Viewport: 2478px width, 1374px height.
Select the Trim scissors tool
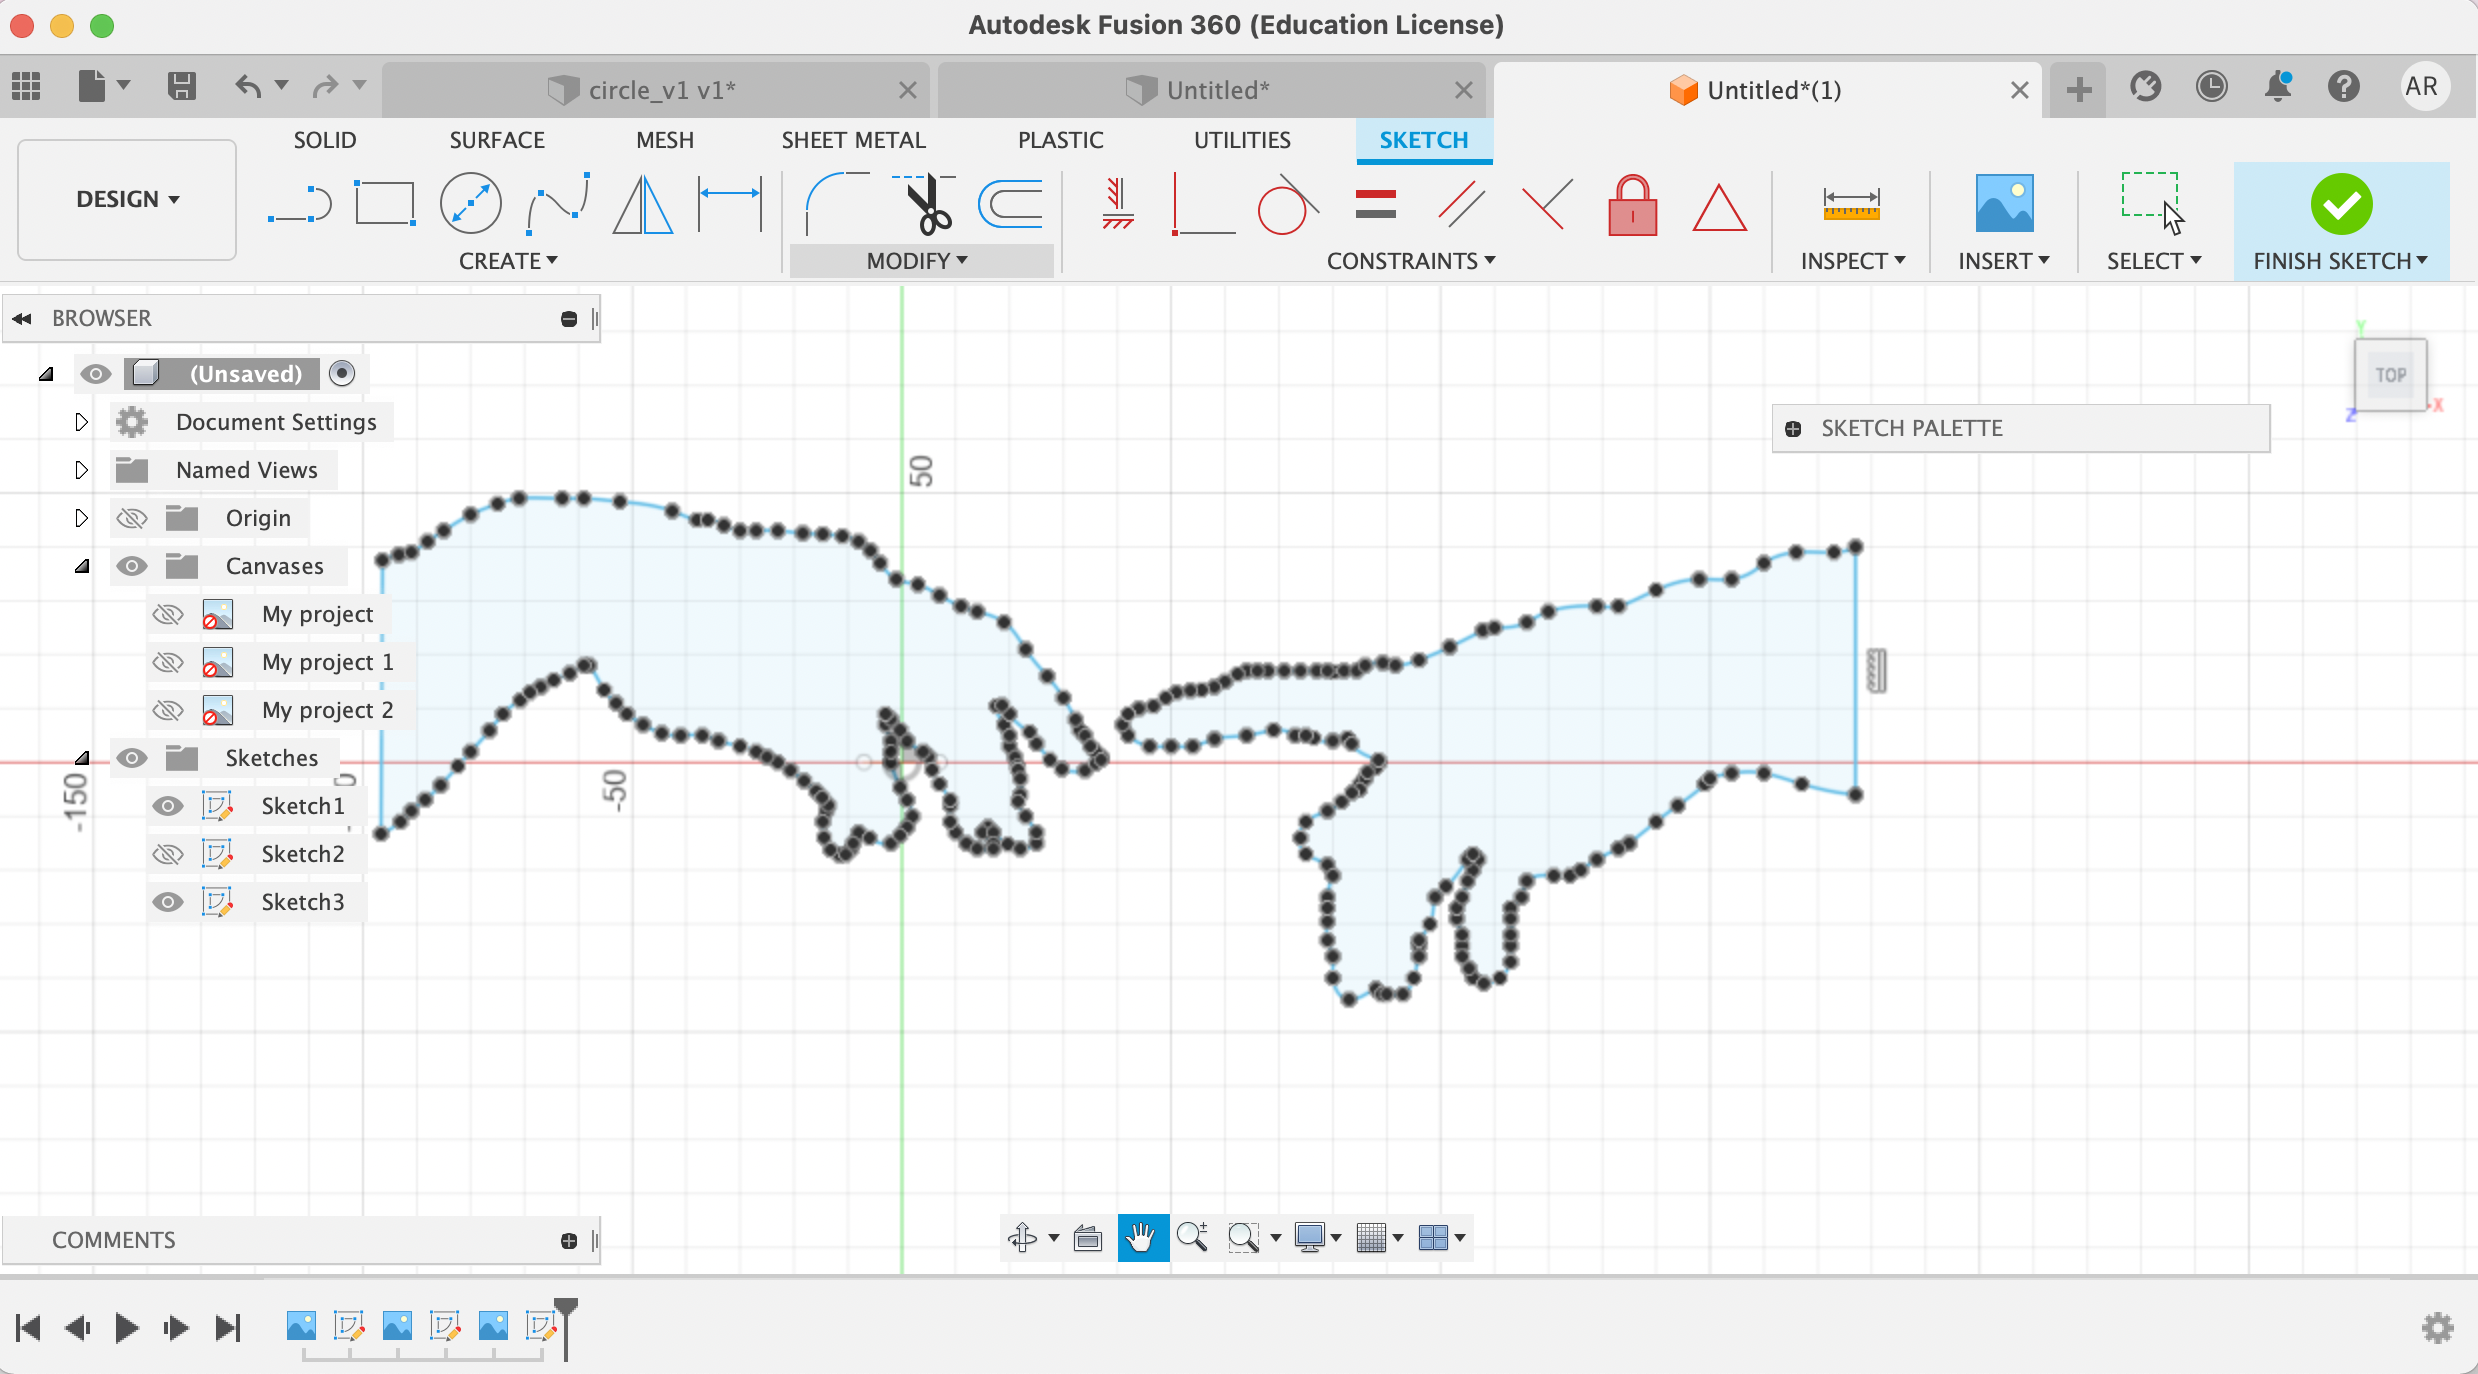point(924,204)
